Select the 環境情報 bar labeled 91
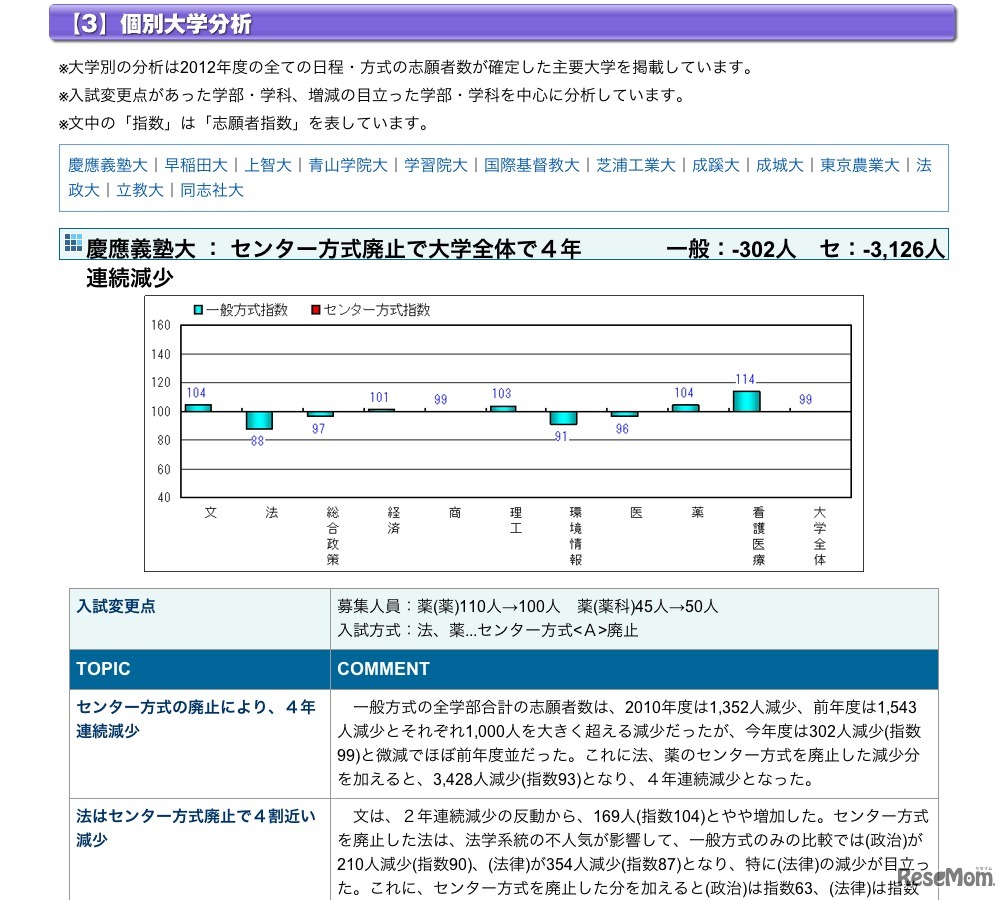This screenshot has width=1008, height=900. coord(563,418)
